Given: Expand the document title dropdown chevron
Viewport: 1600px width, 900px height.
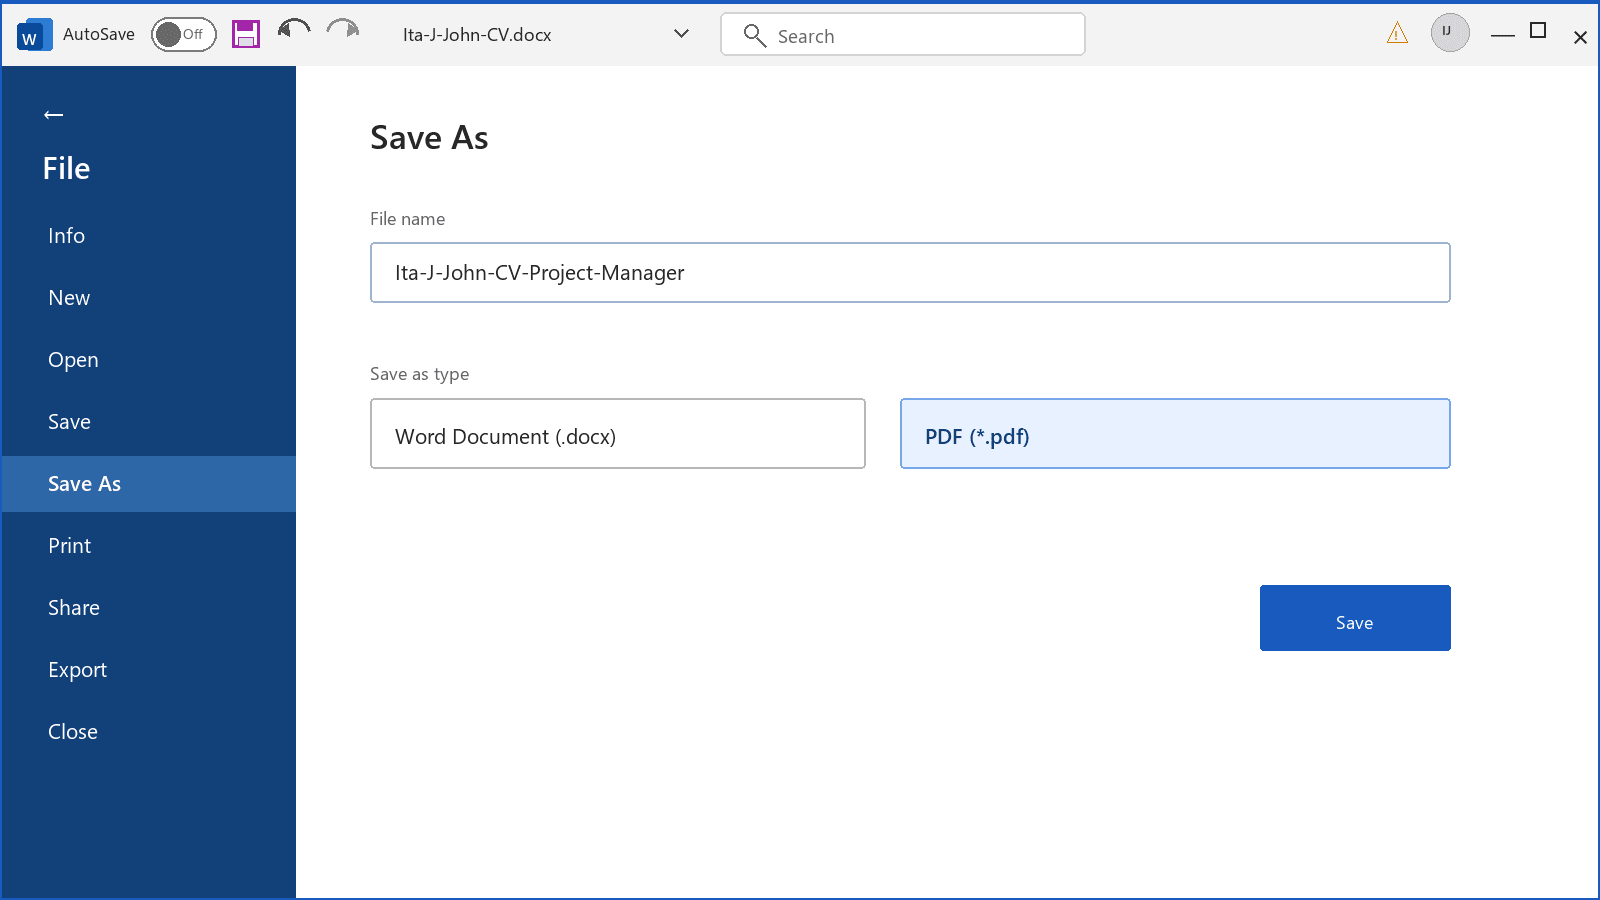Looking at the screenshot, I should click(682, 34).
